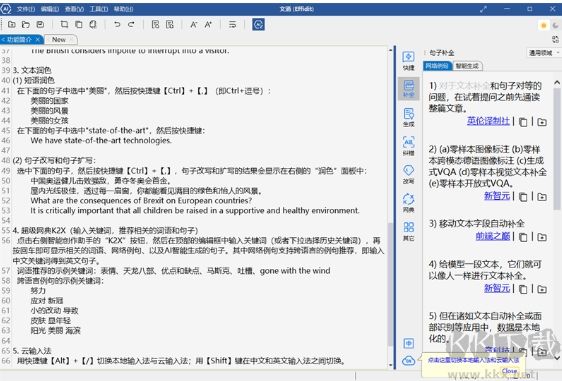Open the 新智元 source link under suggestion 2
The height and width of the screenshot is (381, 562).
pos(497,196)
